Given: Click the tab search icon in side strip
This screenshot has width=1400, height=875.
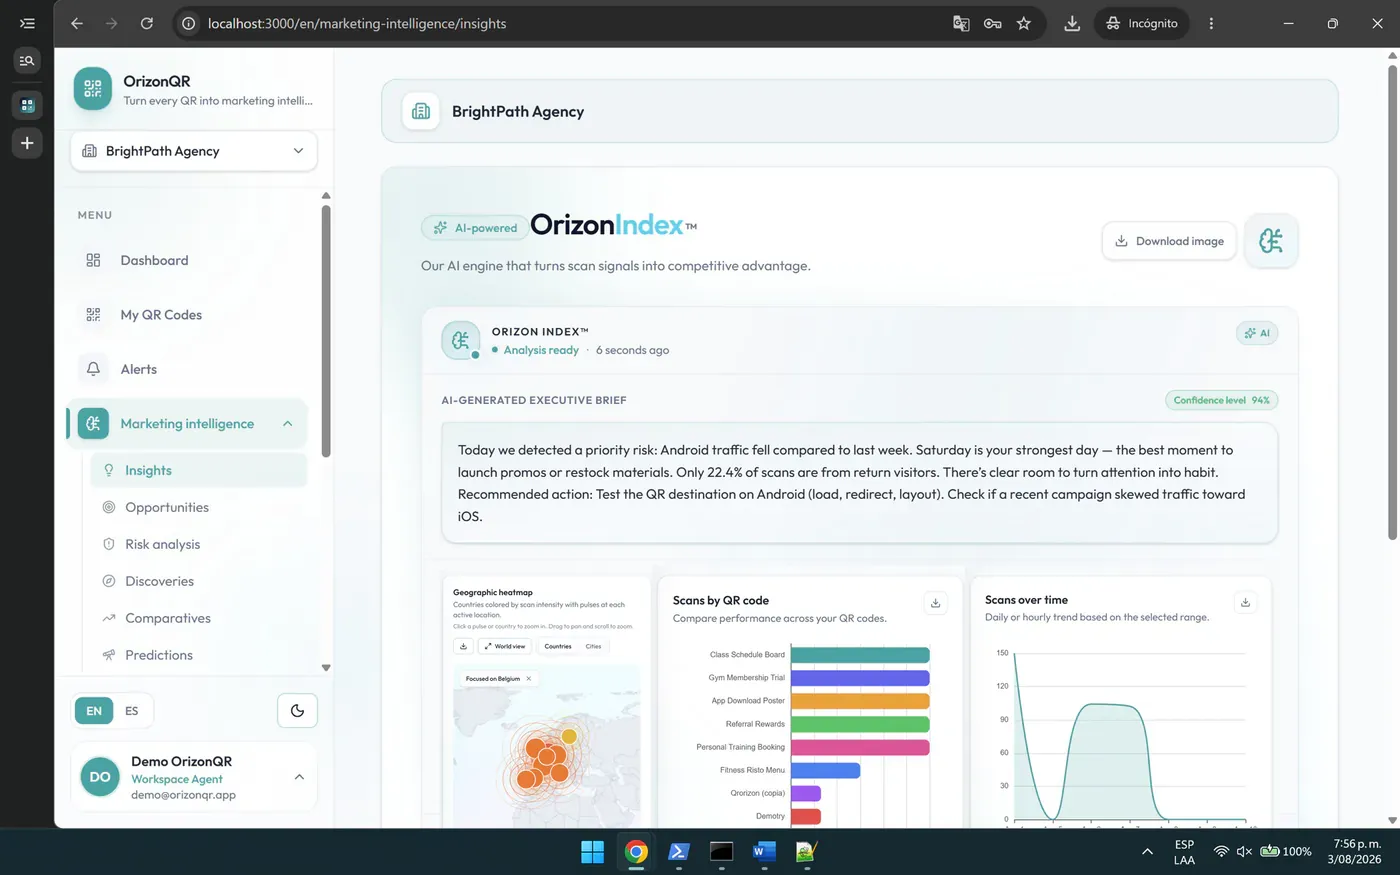Looking at the screenshot, I should click(x=27, y=61).
